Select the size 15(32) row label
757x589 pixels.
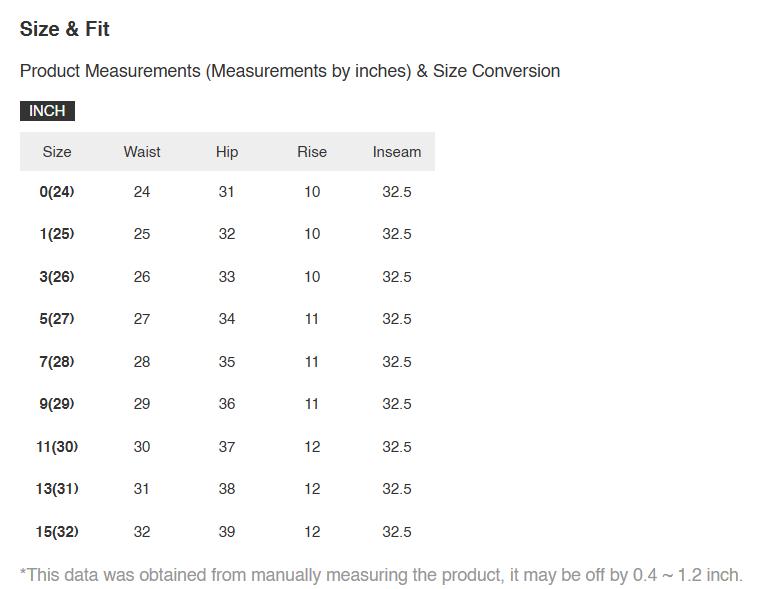pyautogui.click(x=57, y=532)
